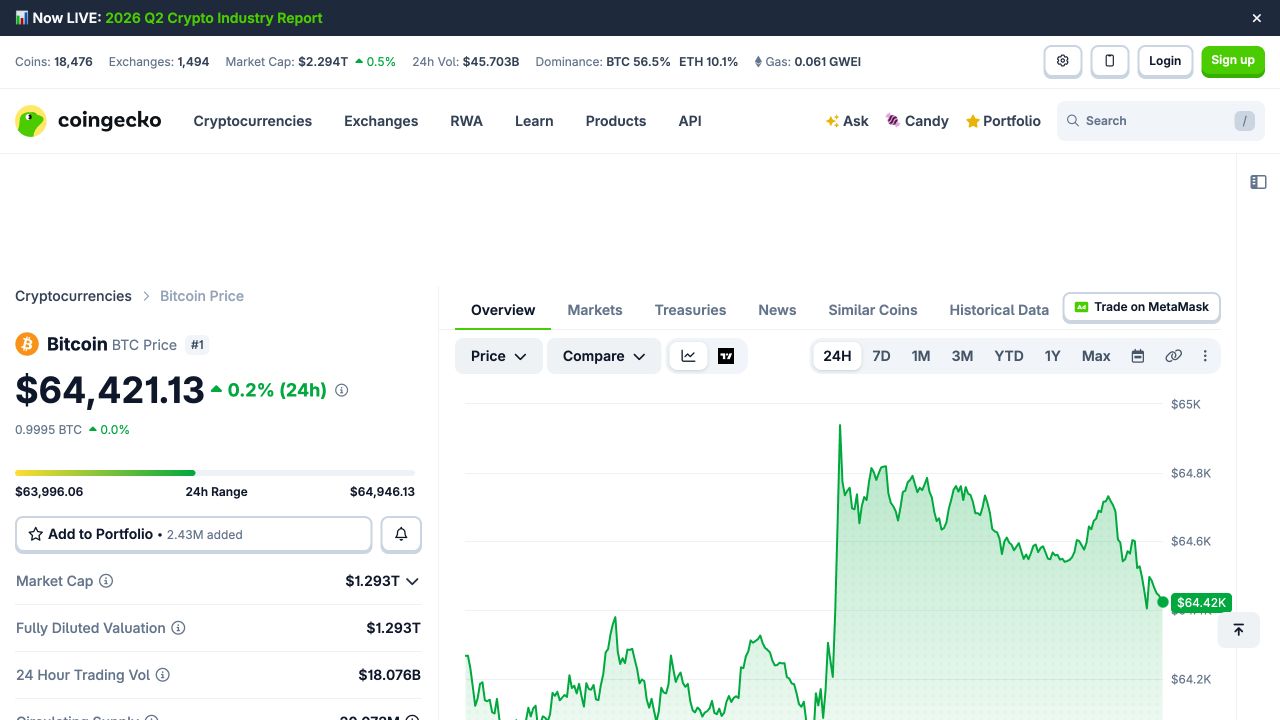This screenshot has width=1280, height=720.
Task: Select the TradingView chart icon
Action: [726, 356]
